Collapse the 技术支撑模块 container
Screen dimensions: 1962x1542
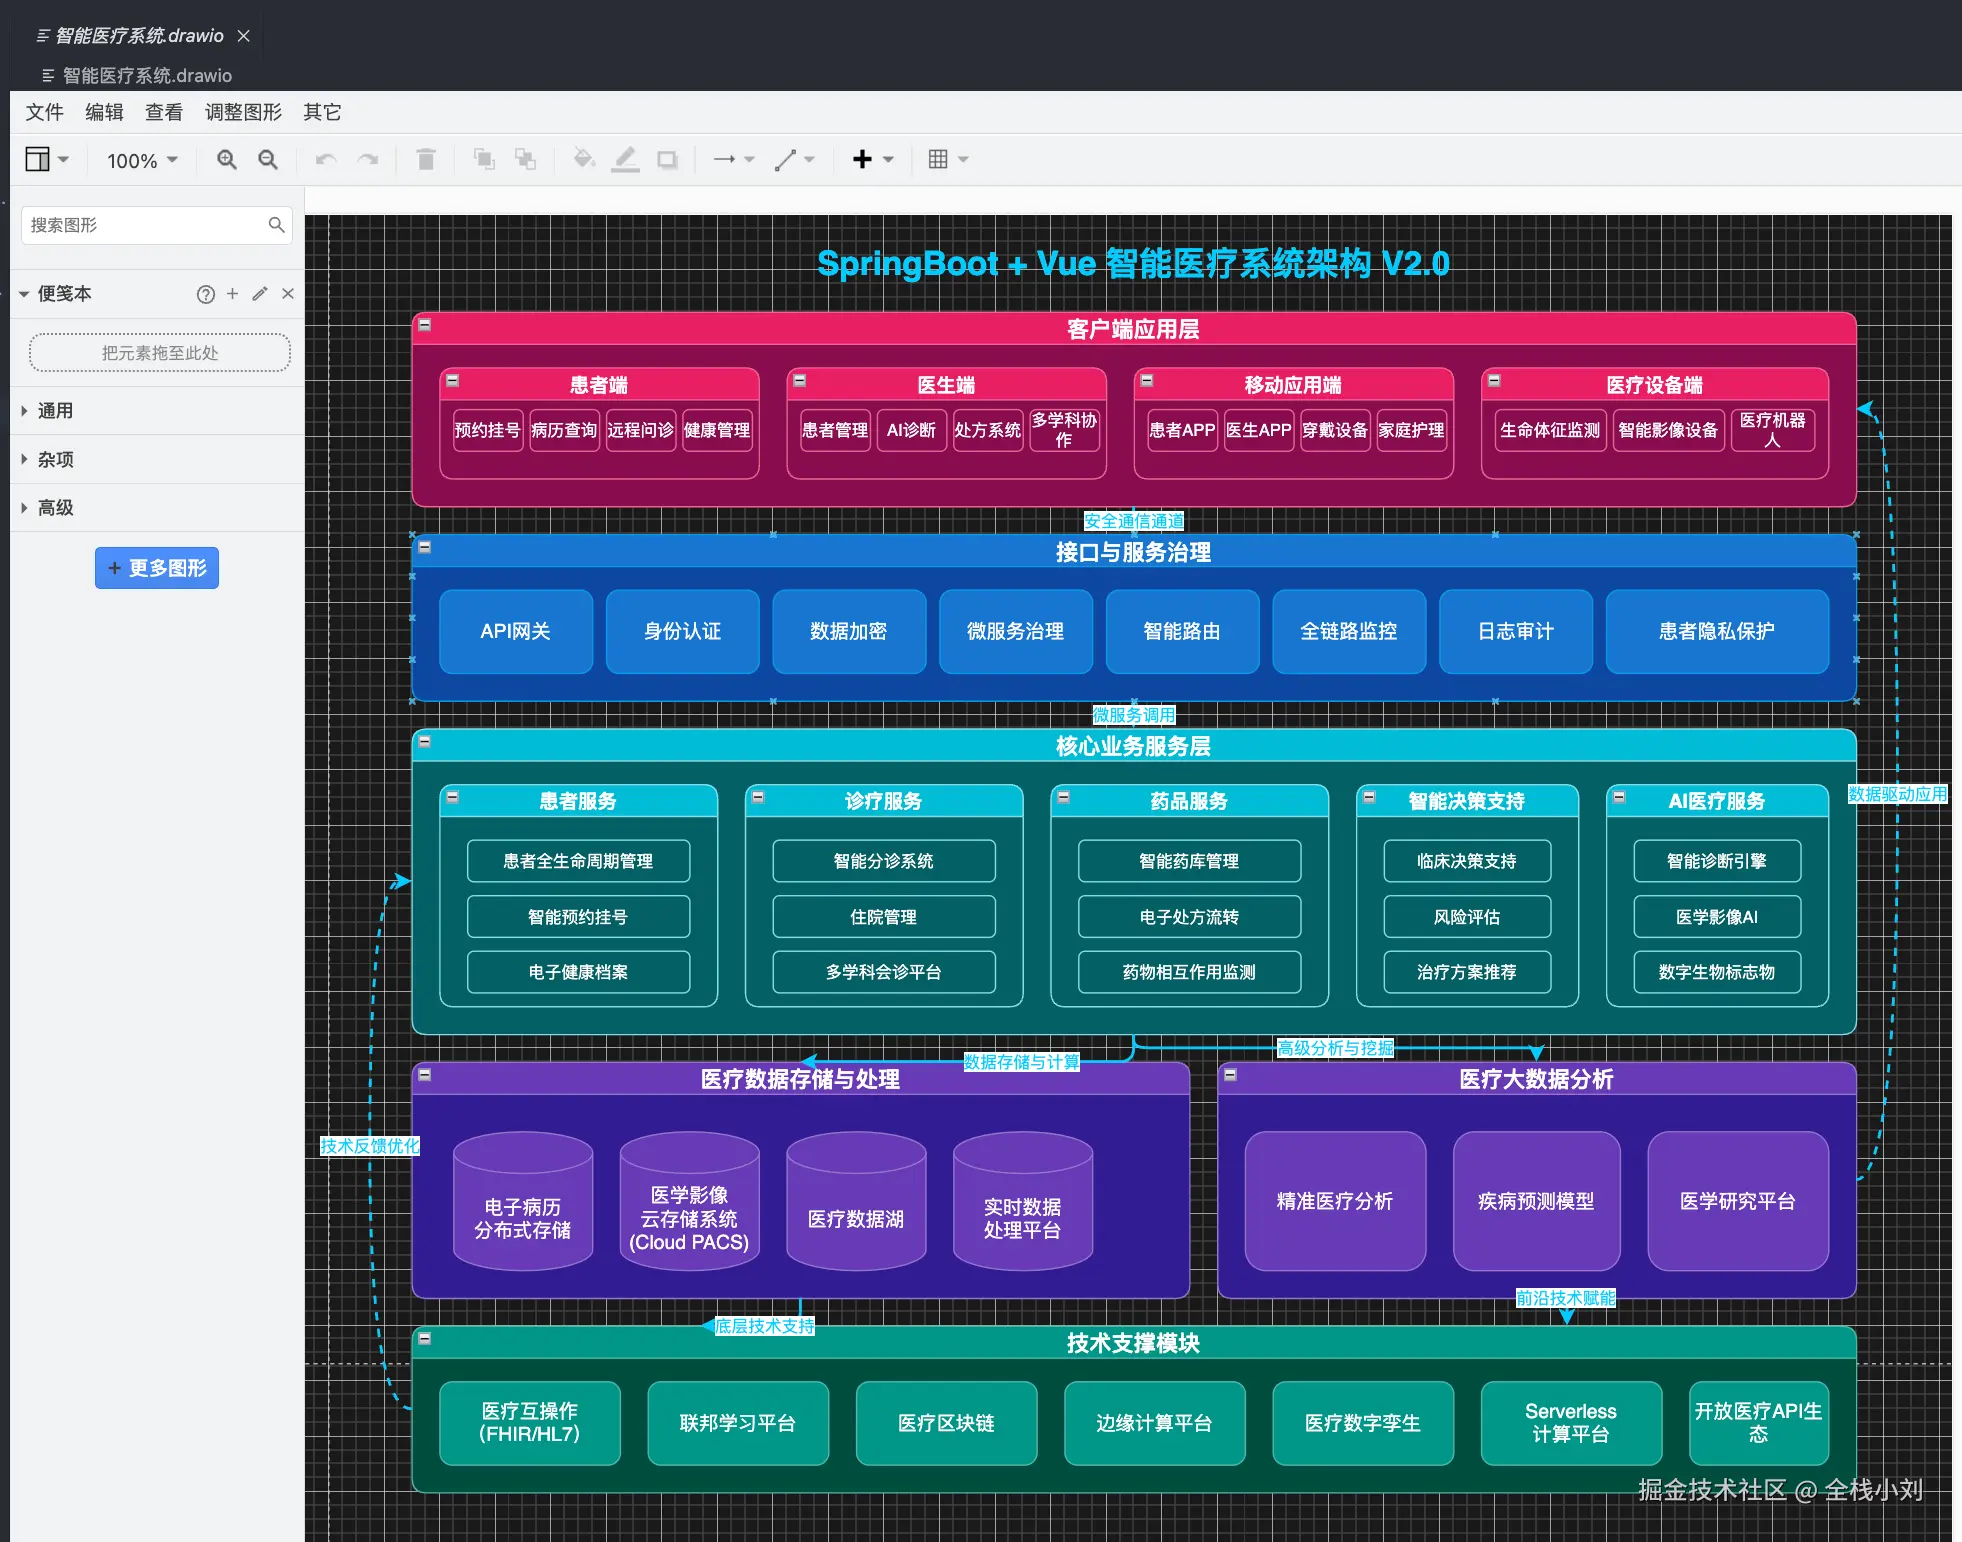tap(425, 1339)
